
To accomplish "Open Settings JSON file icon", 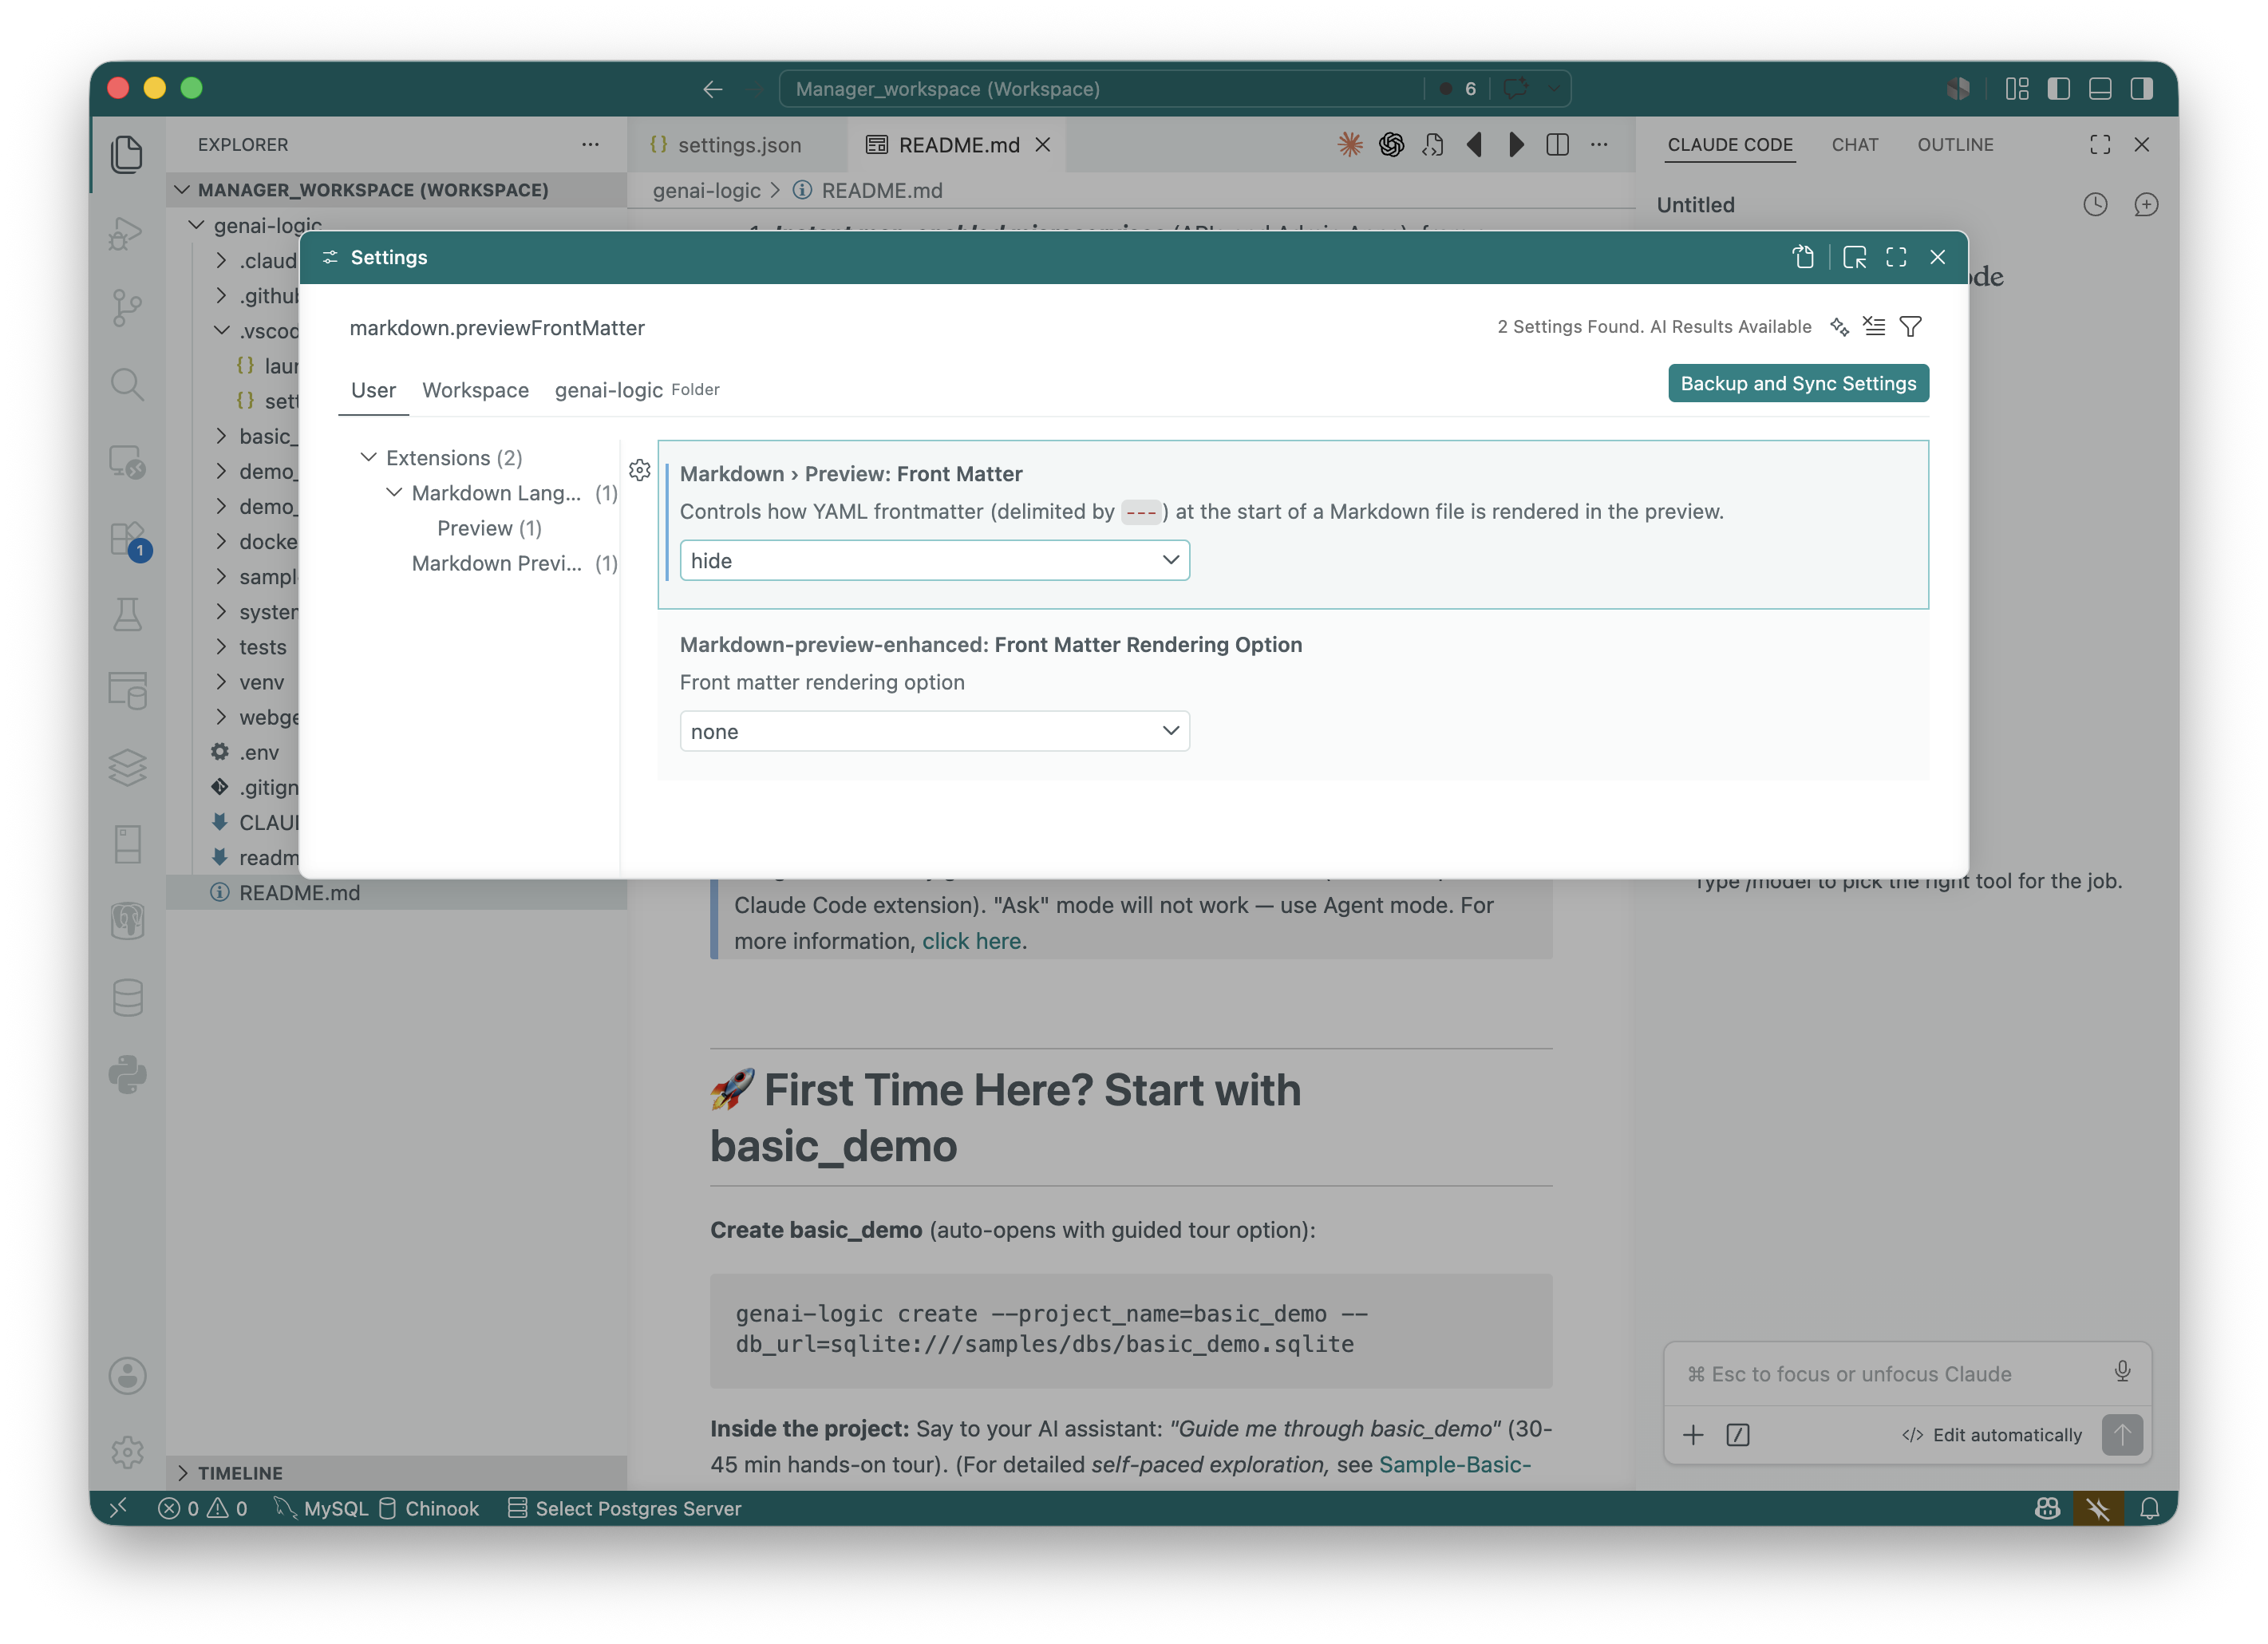I will 1803,257.
